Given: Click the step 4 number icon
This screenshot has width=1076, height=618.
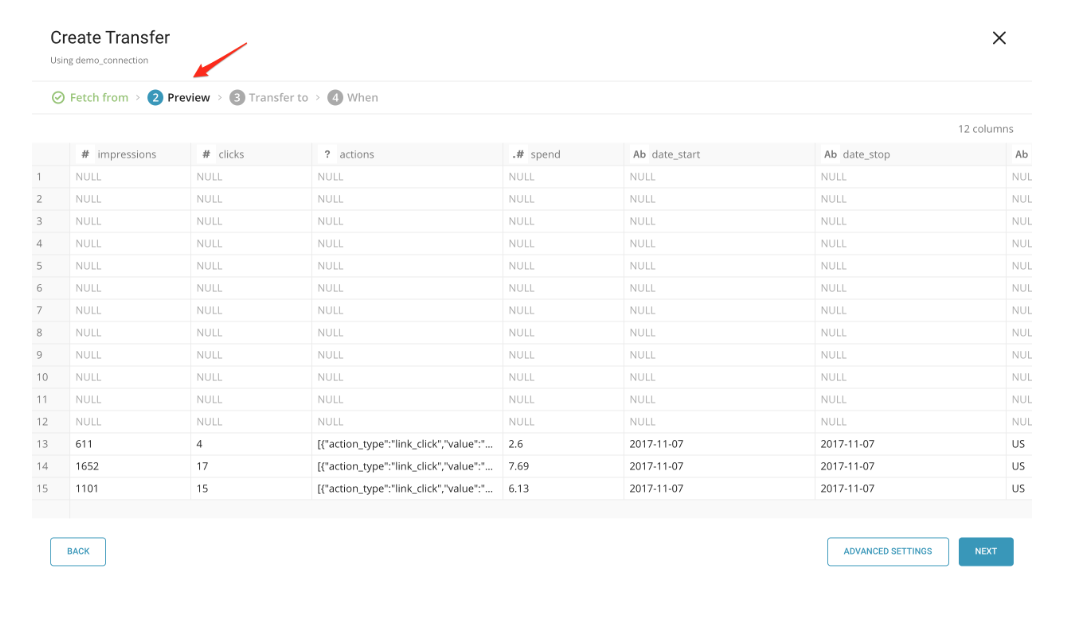Looking at the screenshot, I should 335,98.
